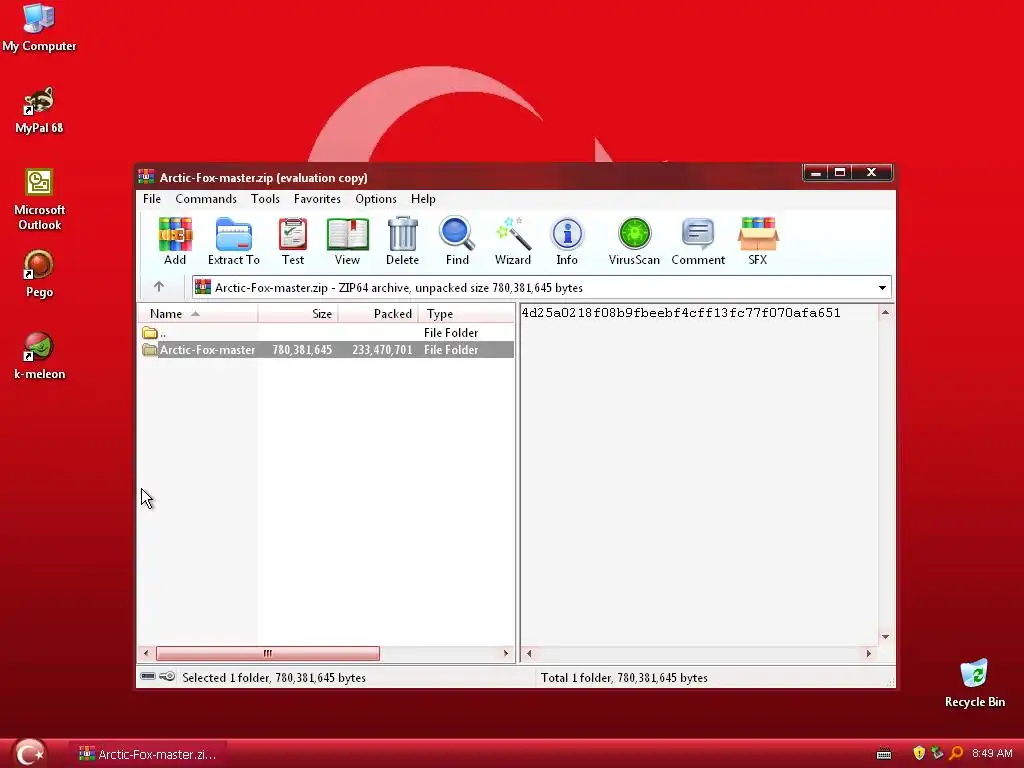The image size is (1024, 768).
Task: Minimize the WinRAR window
Action: pyautogui.click(x=815, y=172)
